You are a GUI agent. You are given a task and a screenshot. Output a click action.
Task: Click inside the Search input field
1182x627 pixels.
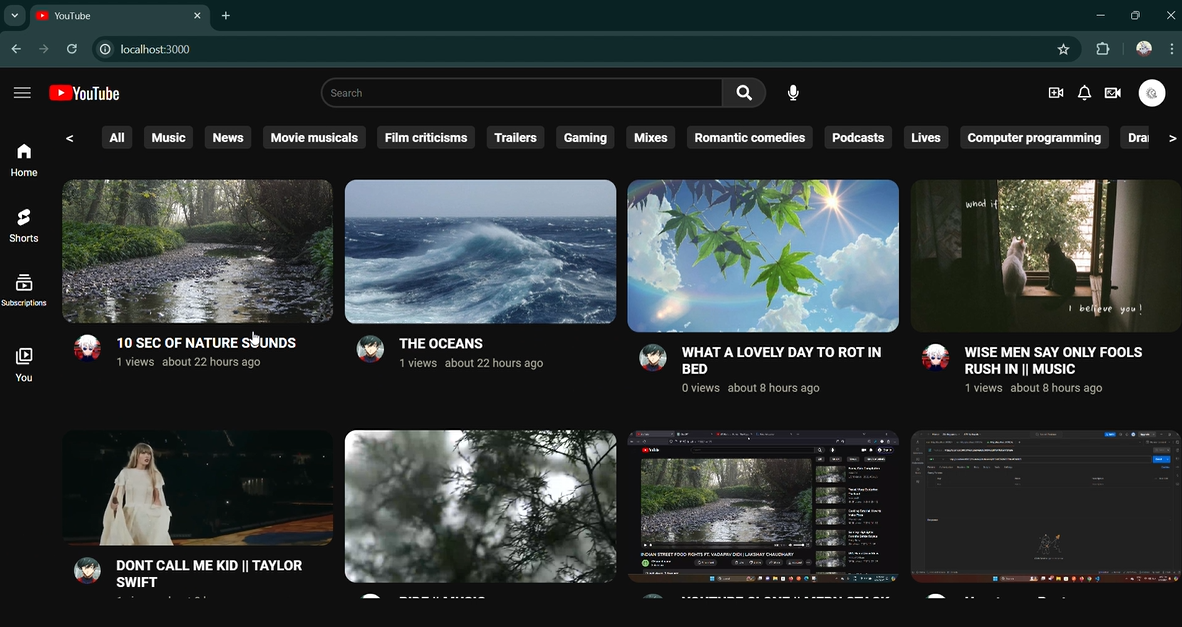[x=520, y=92]
